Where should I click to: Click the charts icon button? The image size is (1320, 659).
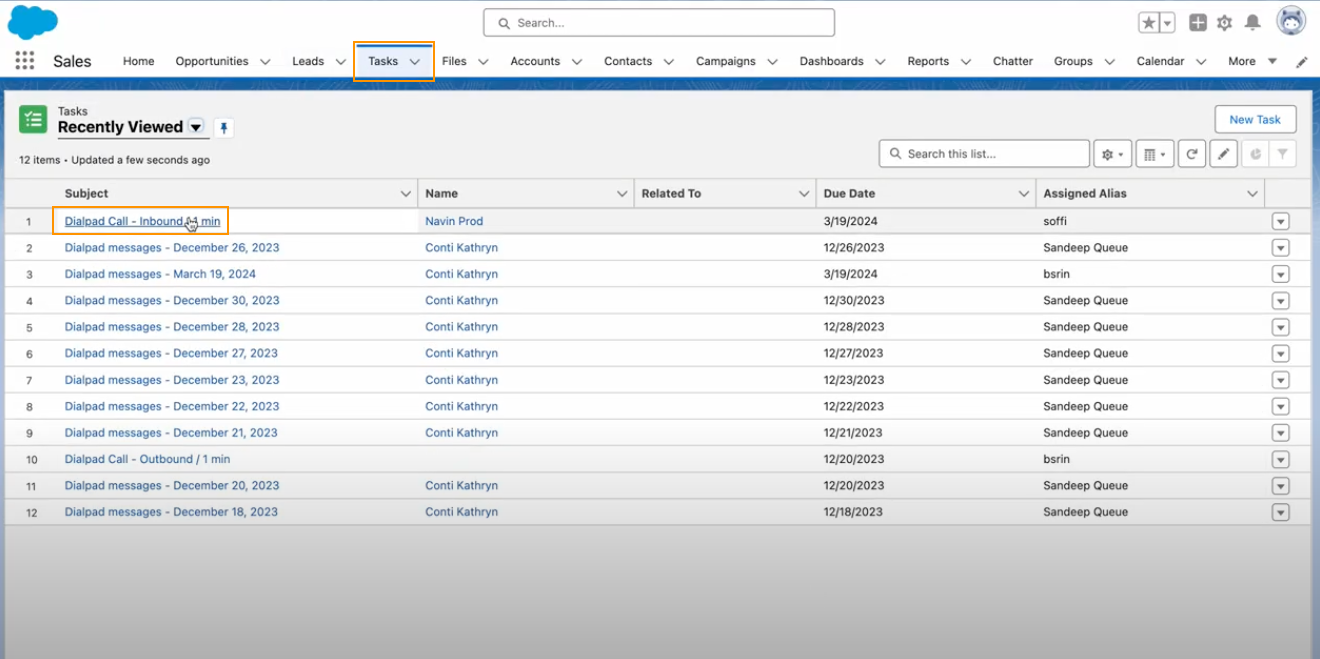pyautogui.click(x=1255, y=154)
